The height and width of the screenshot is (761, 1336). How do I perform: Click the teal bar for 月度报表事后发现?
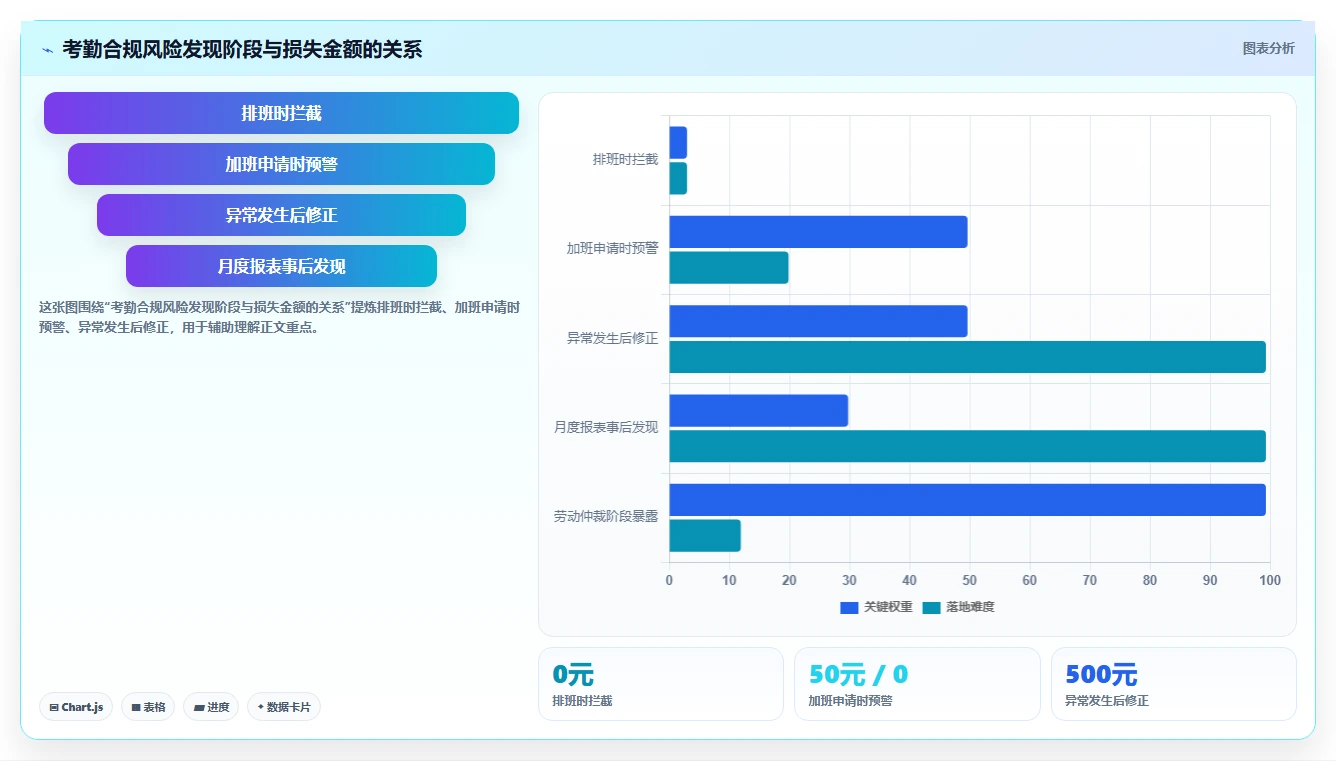[967, 446]
